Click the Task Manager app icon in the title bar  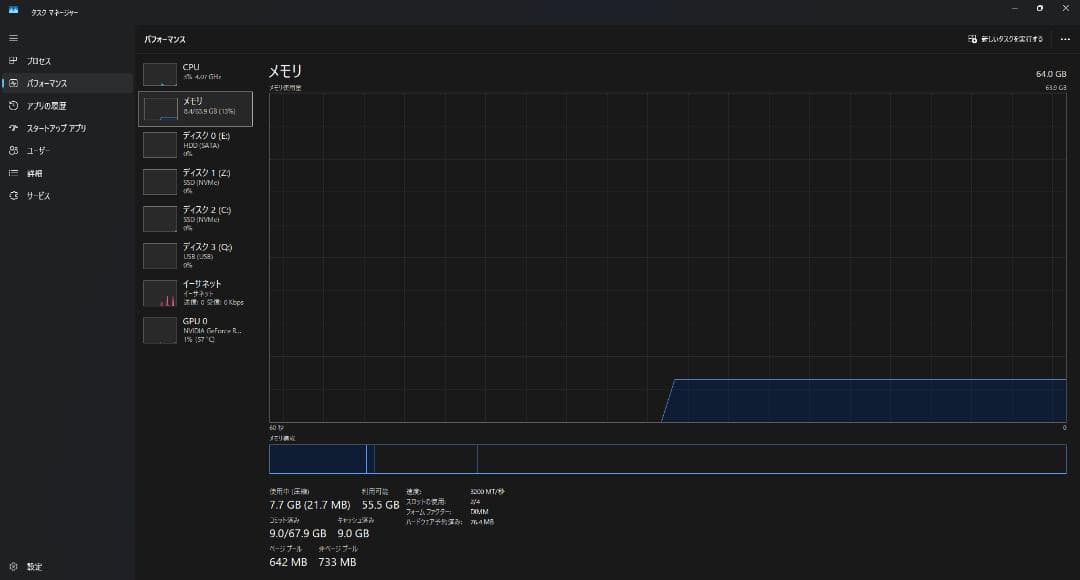[13, 10]
